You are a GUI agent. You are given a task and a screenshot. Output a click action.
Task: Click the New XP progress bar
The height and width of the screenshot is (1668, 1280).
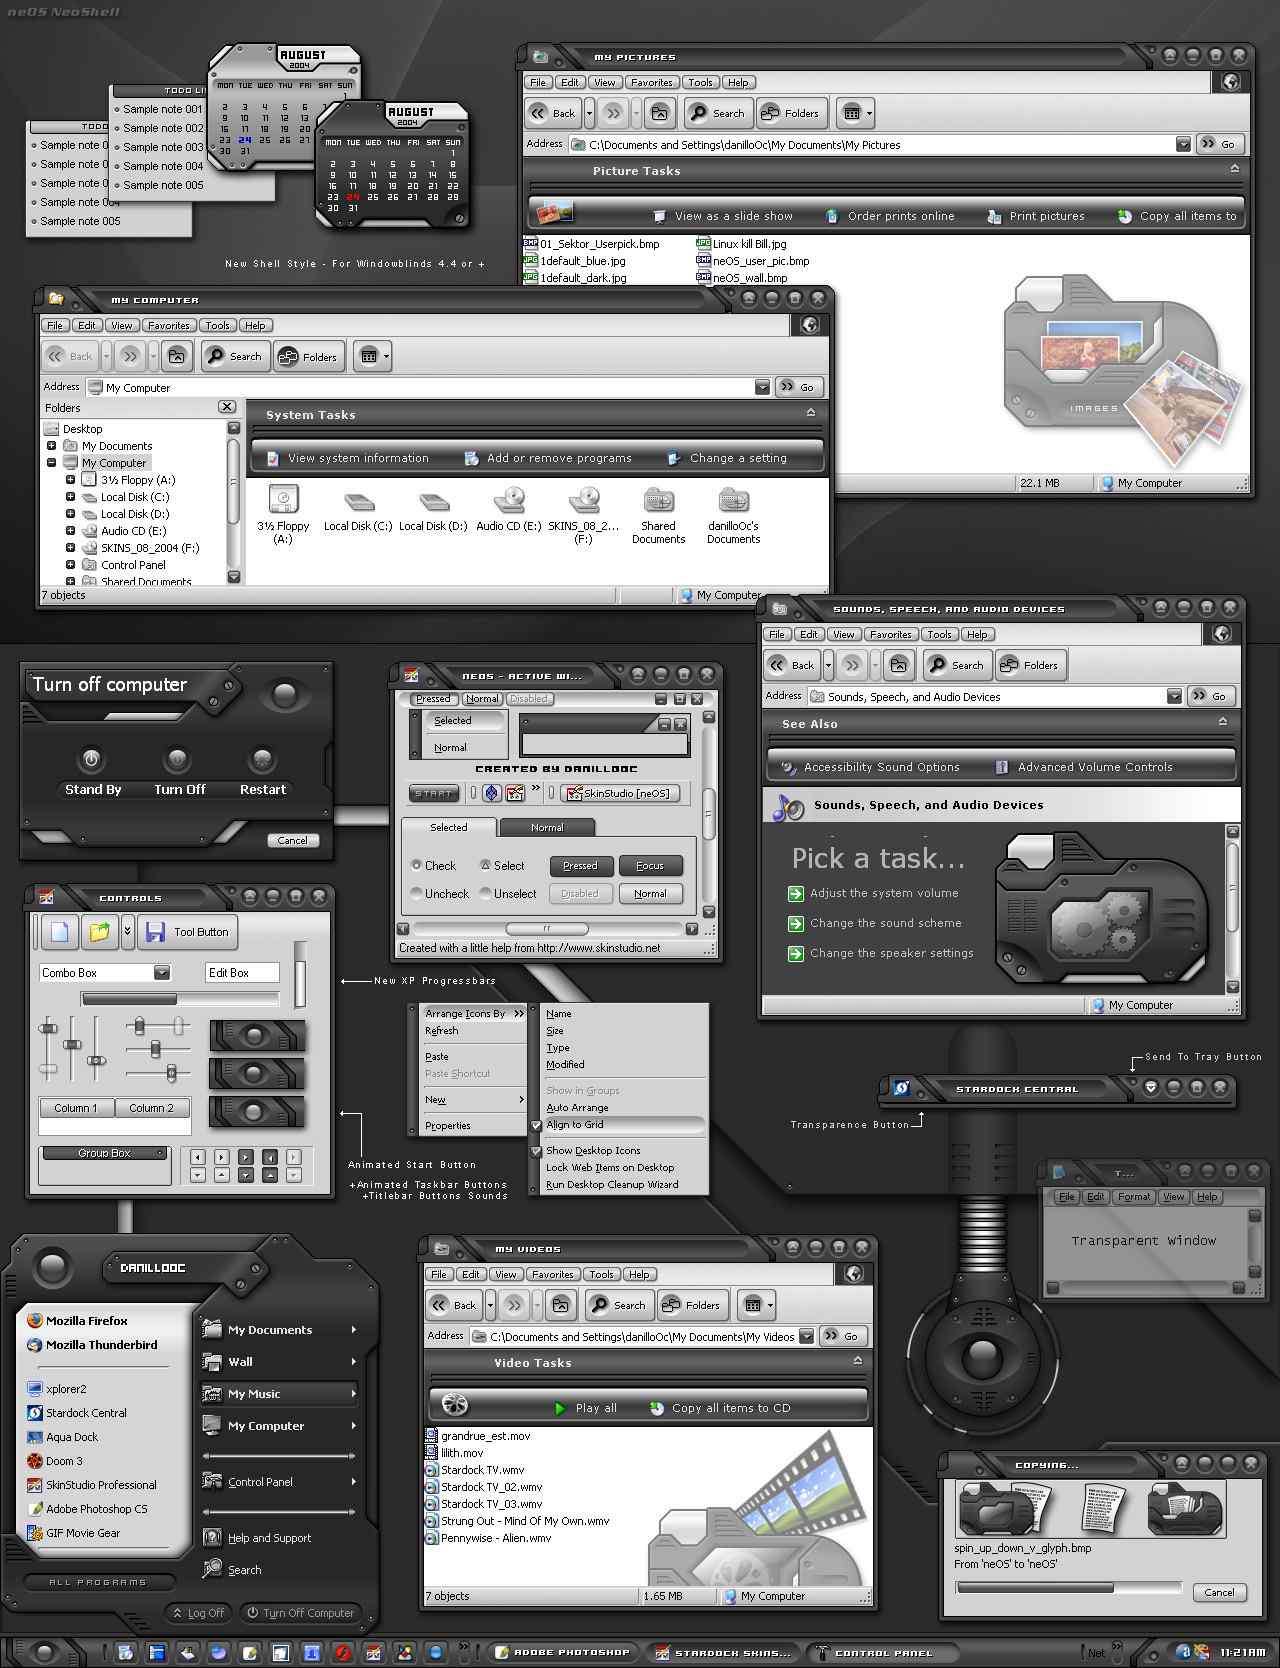(179, 998)
